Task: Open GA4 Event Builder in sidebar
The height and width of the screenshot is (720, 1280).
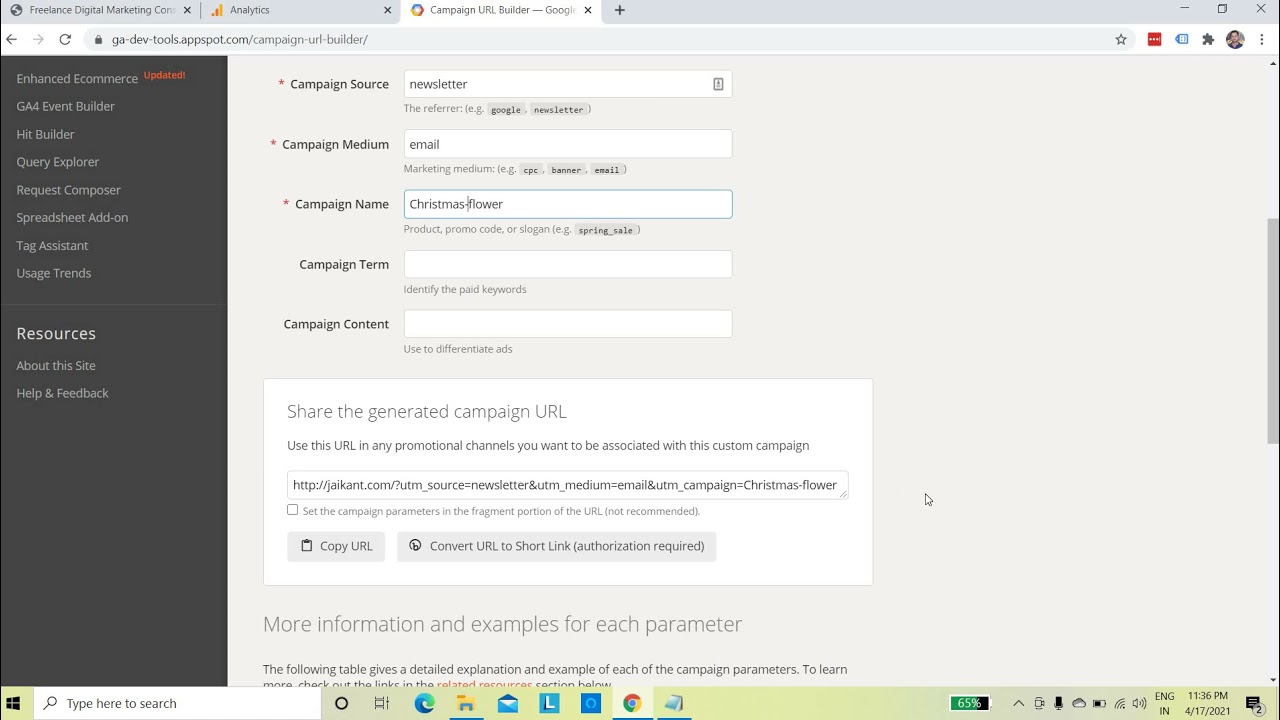Action: click(x=65, y=106)
